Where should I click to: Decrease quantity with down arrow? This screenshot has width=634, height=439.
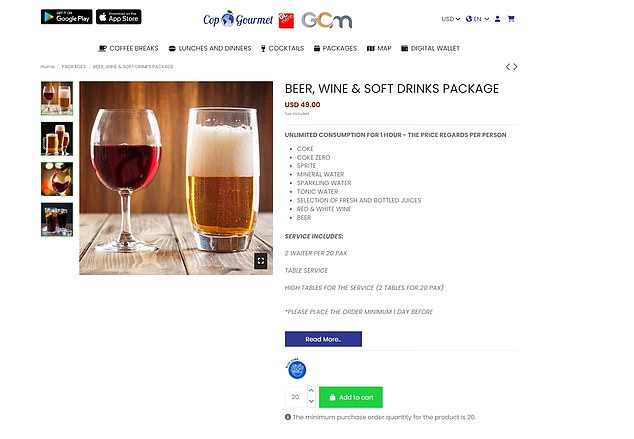pyautogui.click(x=311, y=402)
